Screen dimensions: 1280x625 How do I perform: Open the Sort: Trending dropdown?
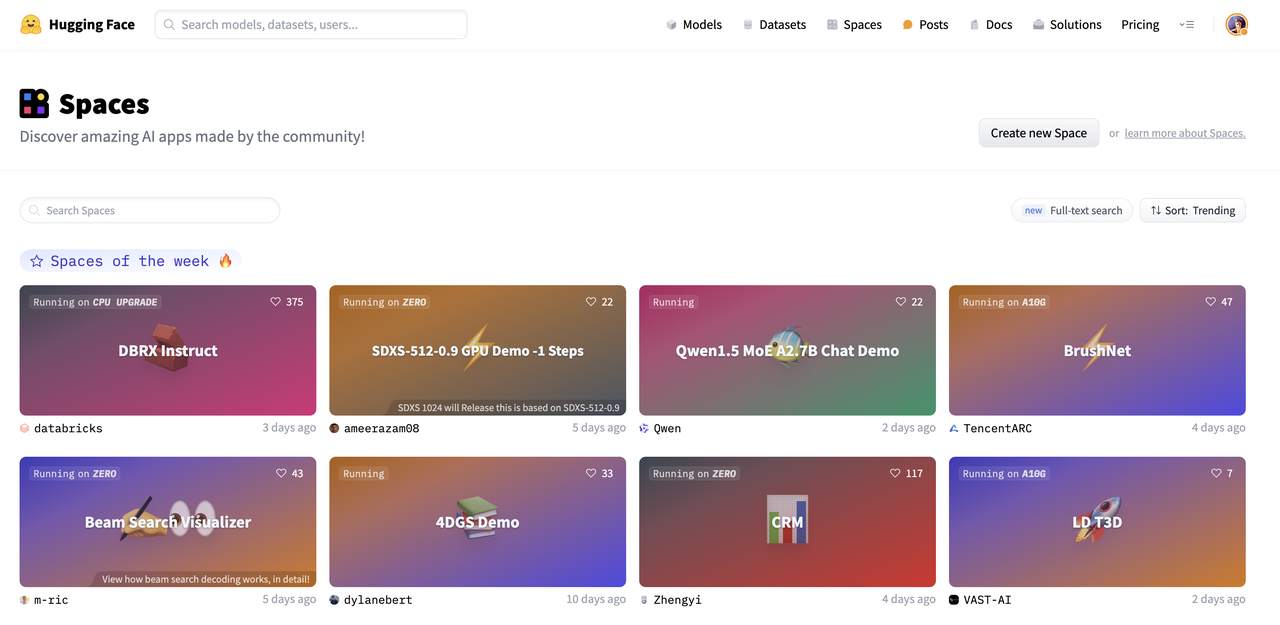coord(1193,210)
